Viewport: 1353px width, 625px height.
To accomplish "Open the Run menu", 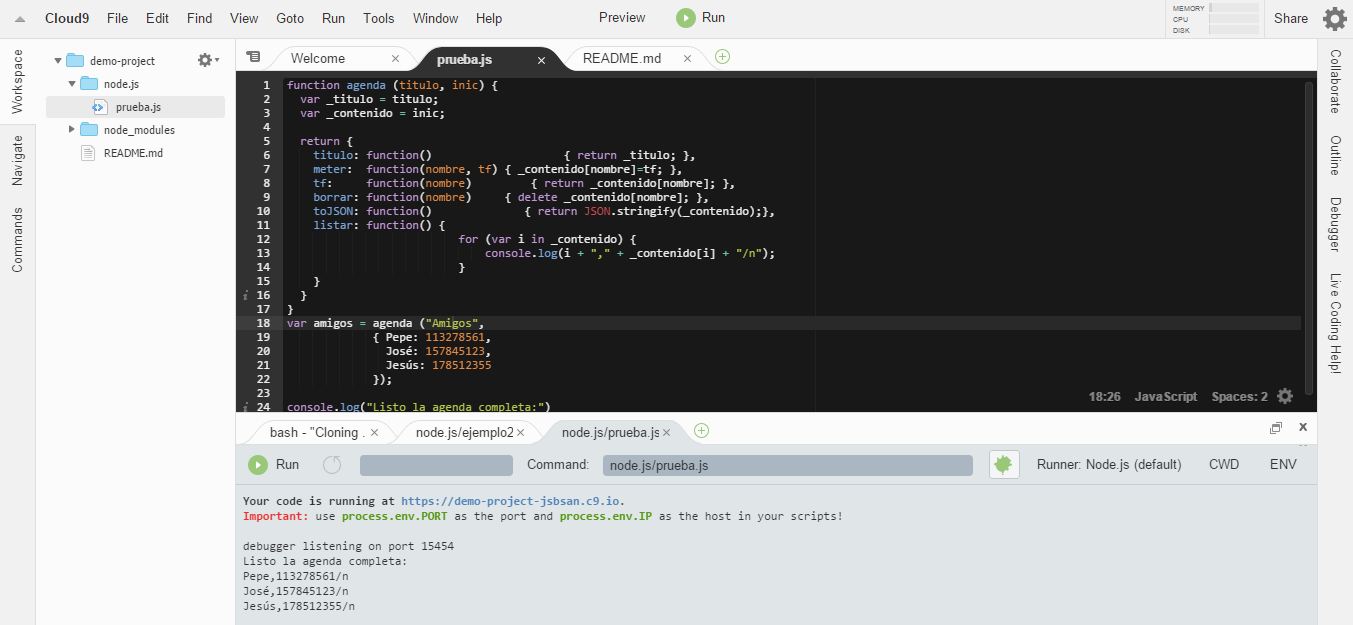I will 333,18.
